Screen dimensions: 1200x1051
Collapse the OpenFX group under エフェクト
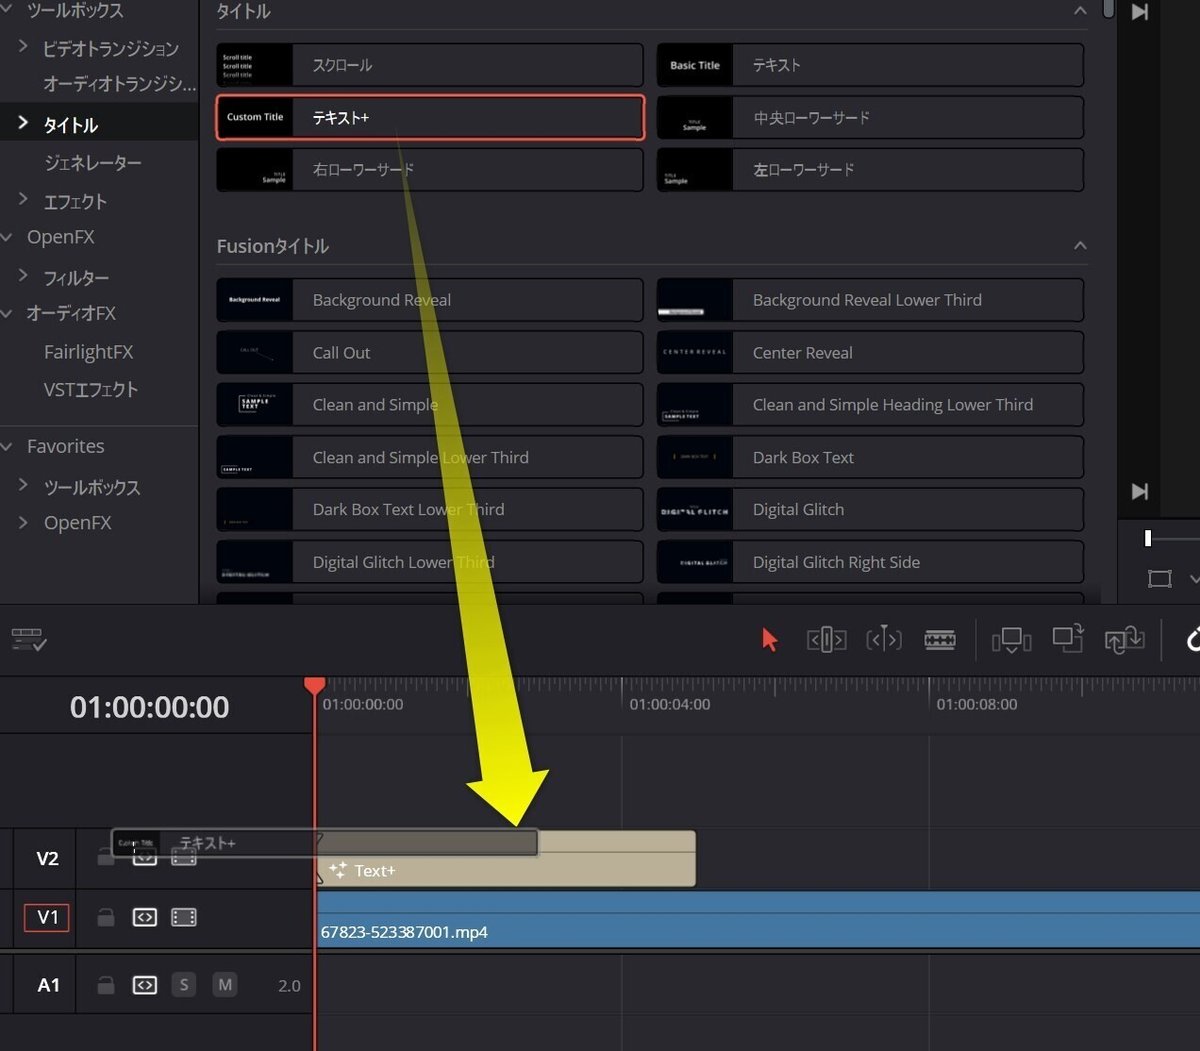(7, 237)
